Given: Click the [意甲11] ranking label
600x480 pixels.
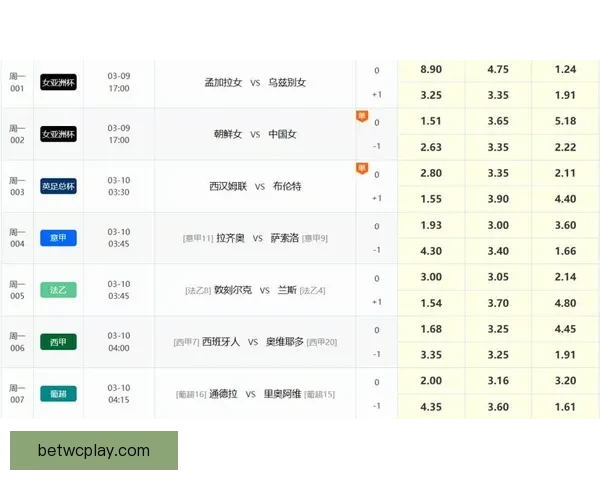Looking at the screenshot, I should [x=198, y=238].
